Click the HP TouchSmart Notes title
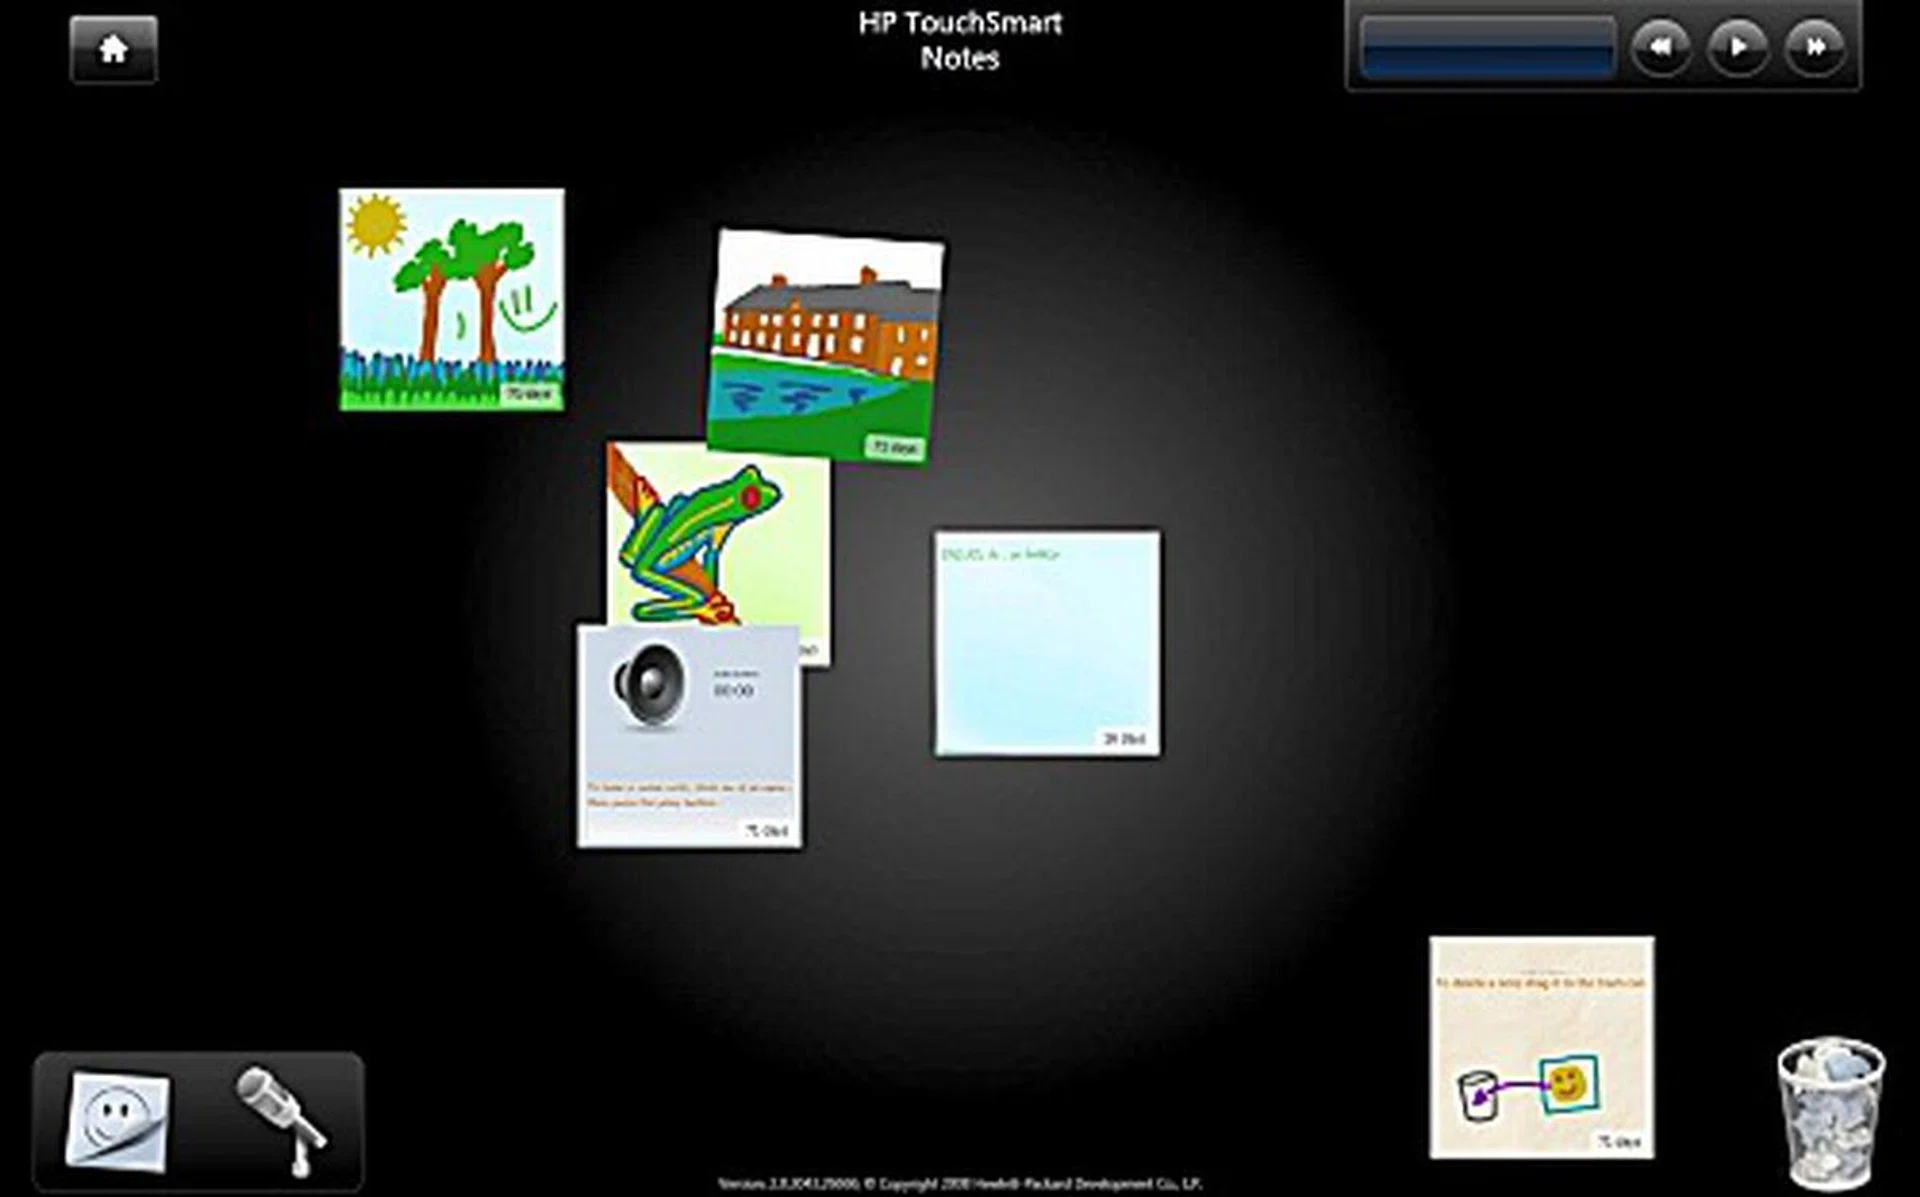 (961, 42)
